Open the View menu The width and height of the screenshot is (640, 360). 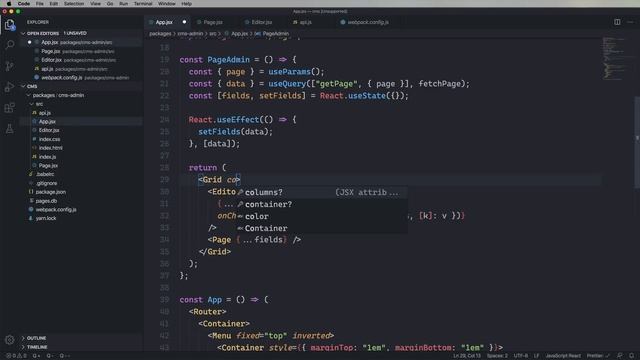96,4
